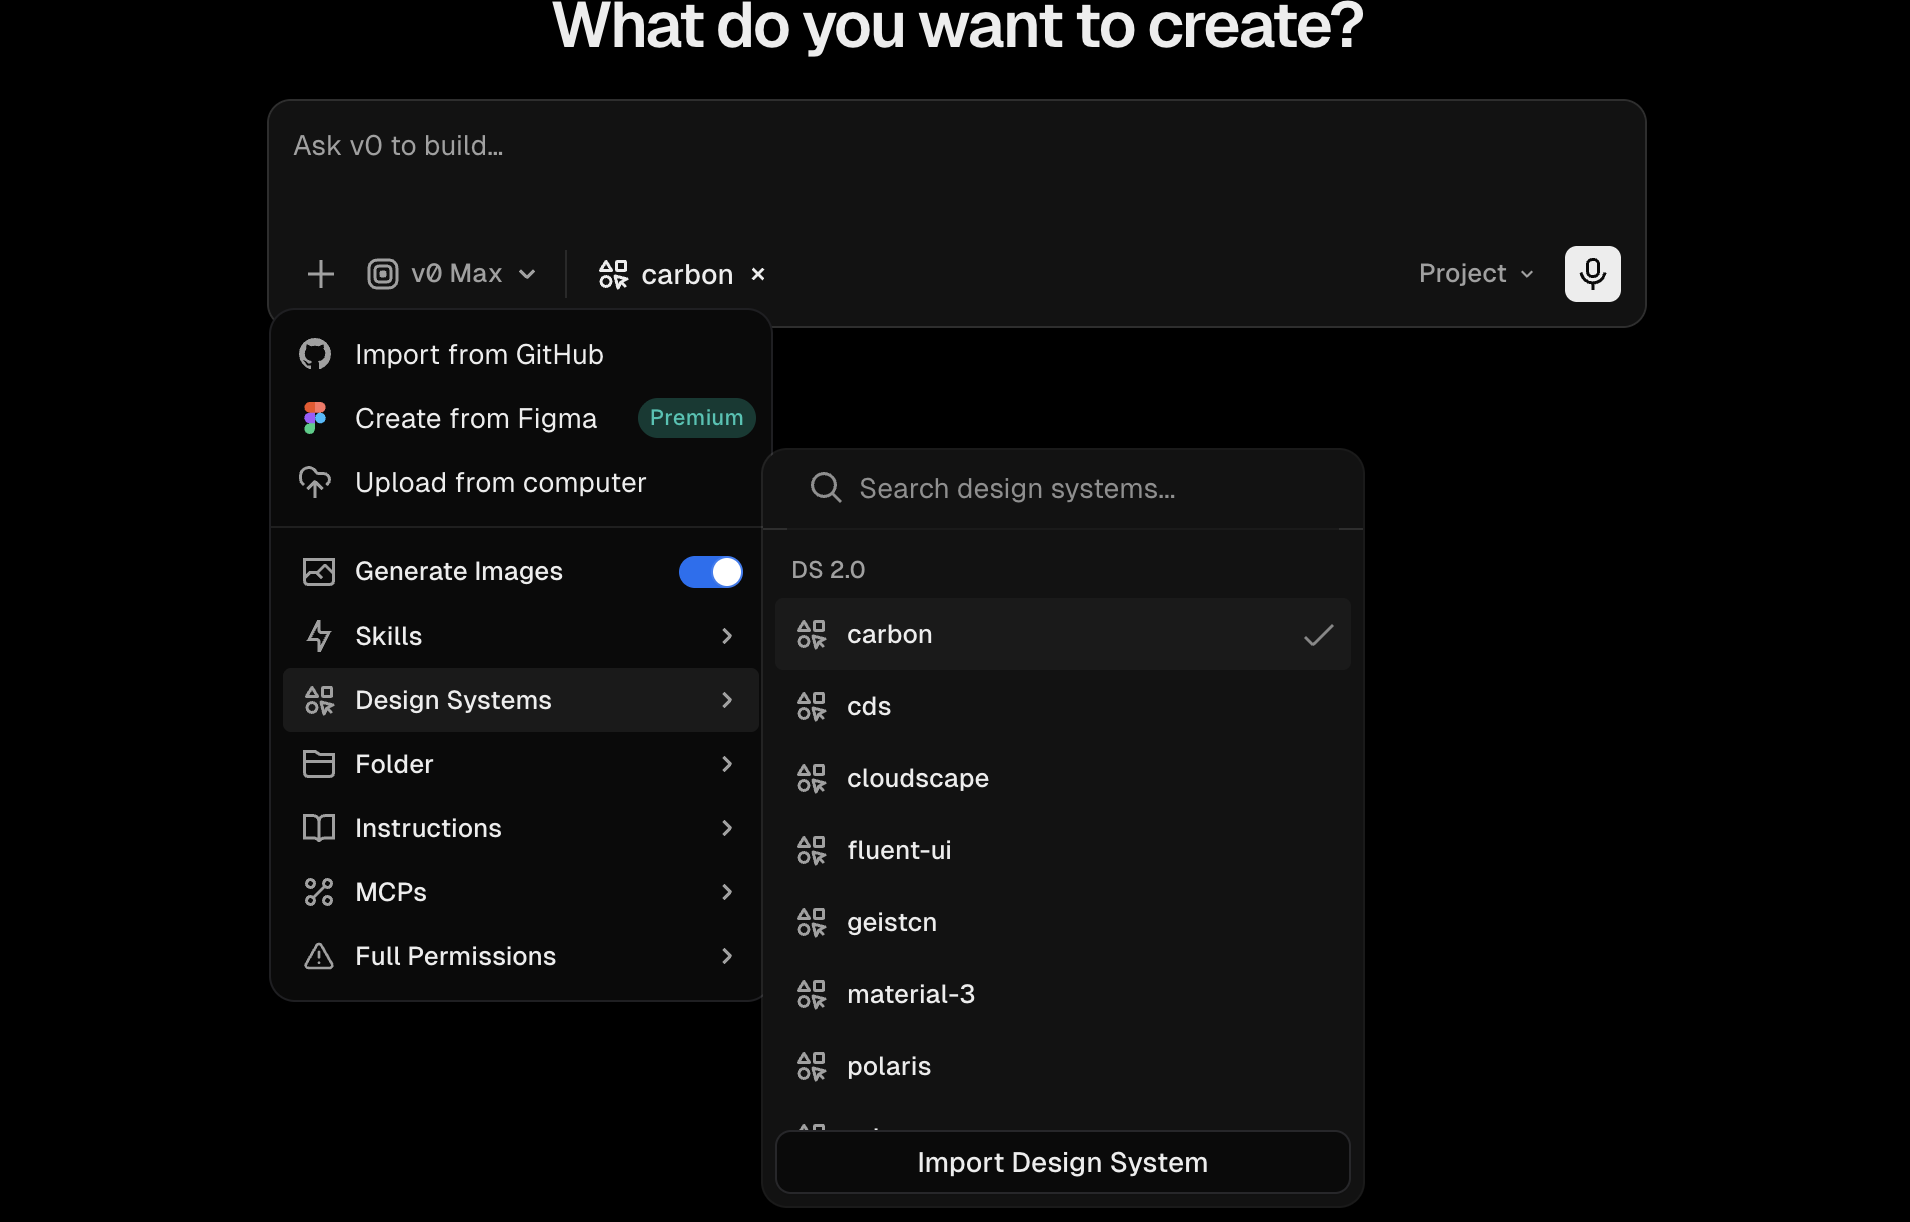This screenshot has width=1910, height=1222.
Task: Click the v0 Max model icon
Action: pyautogui.click(x=383, y=274)
